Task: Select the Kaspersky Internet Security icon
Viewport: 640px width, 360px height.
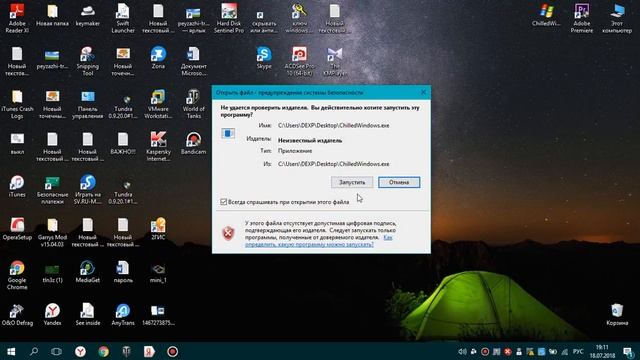Action: [x=158, y=147]
